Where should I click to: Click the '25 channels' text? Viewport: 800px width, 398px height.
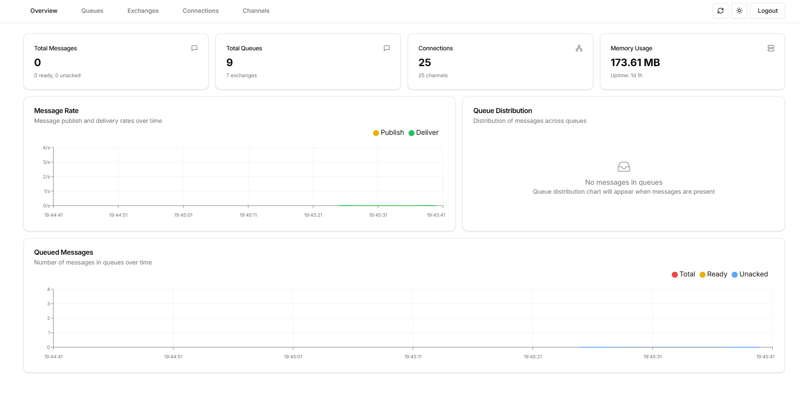(x=433, y=76)
